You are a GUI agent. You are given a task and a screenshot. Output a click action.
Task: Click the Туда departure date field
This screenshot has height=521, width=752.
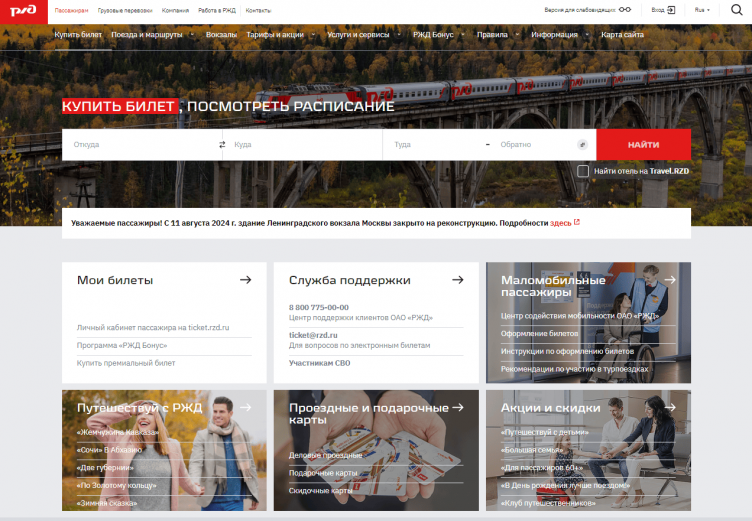pyautogui.click(x=434, y=144)
